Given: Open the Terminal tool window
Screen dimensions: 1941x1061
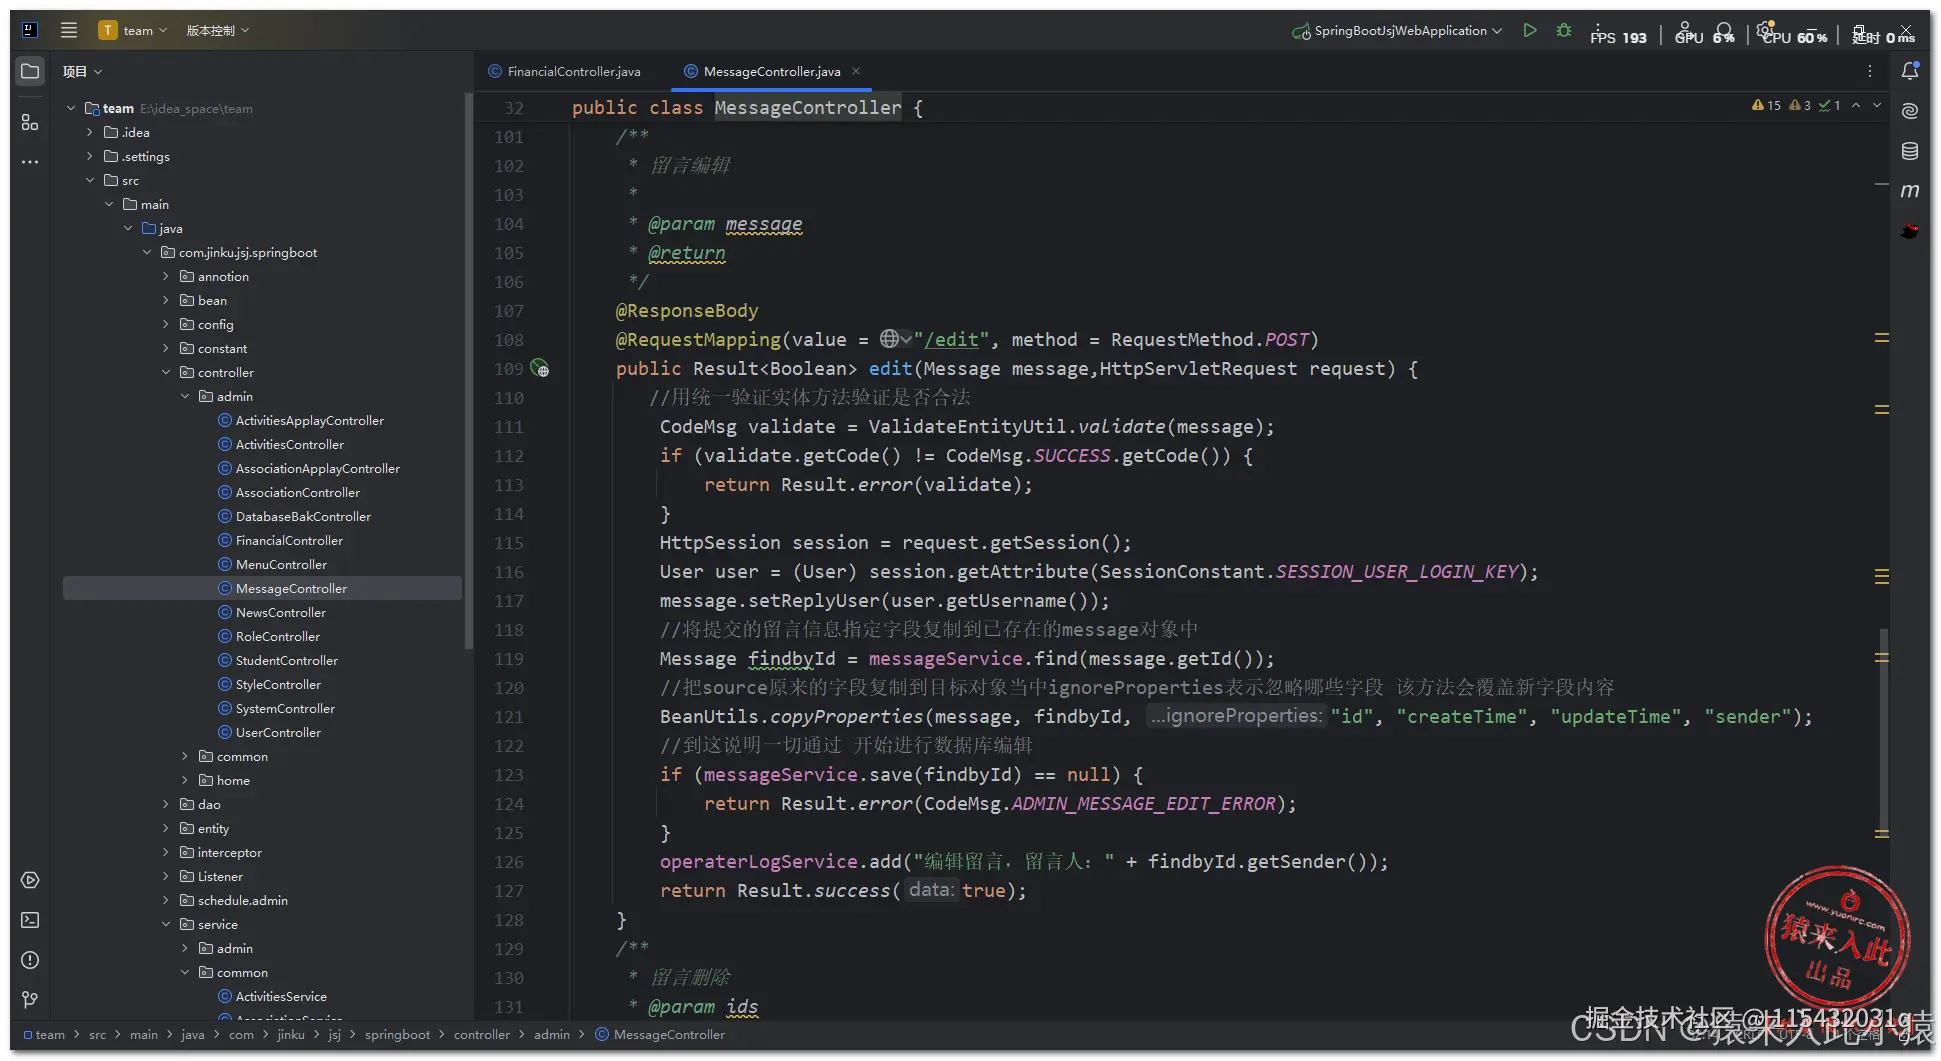Looking at the screenshot, I should (30, 920).
